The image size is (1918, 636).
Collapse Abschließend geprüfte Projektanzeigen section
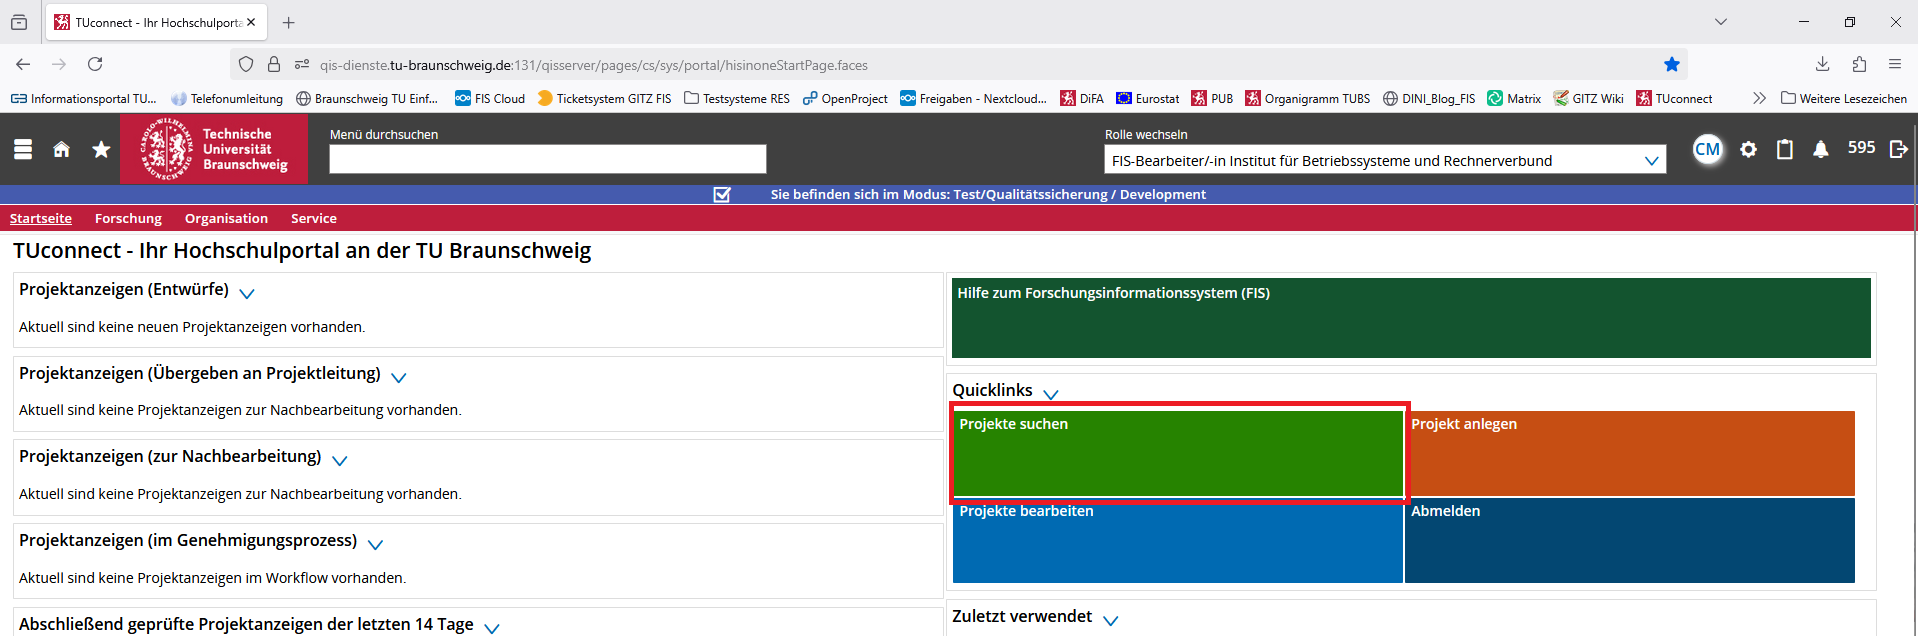pos(492,627)
